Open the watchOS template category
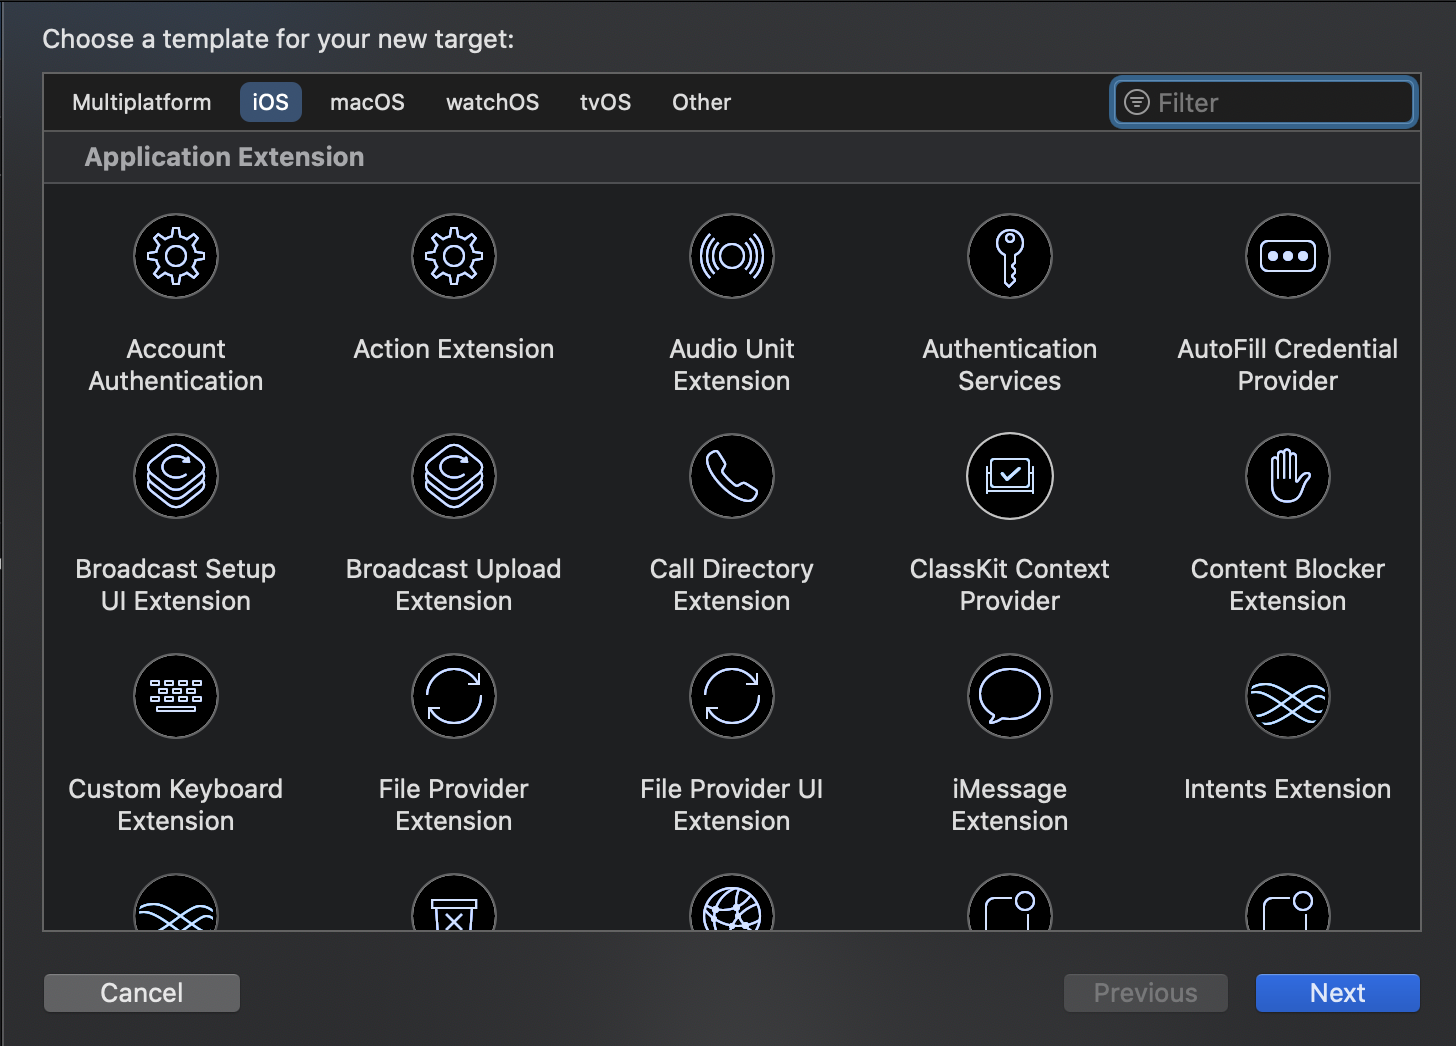The image size is (1456, 1046). click(x=492, y=101)
